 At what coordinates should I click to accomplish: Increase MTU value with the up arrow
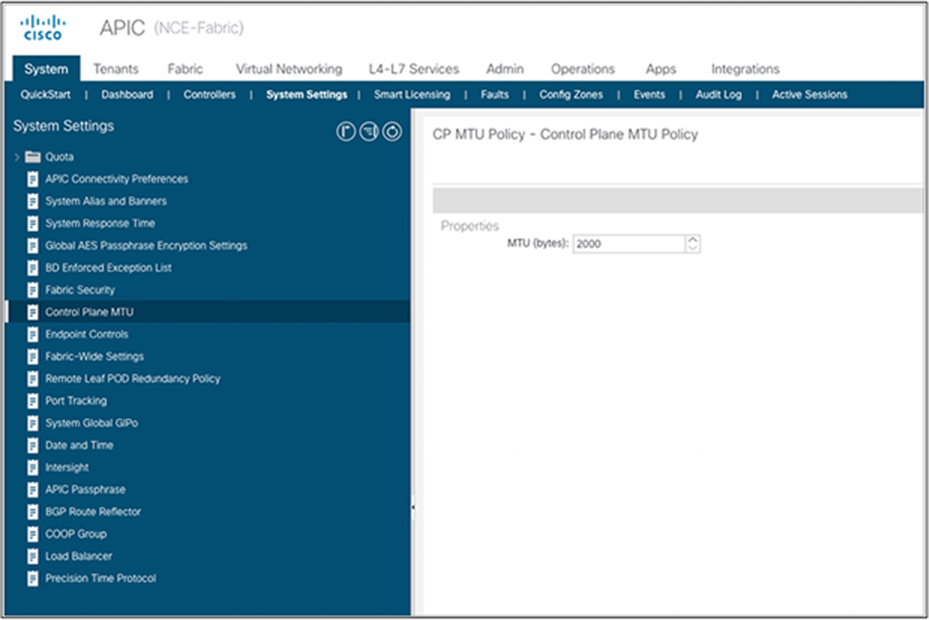pos(693,240)
